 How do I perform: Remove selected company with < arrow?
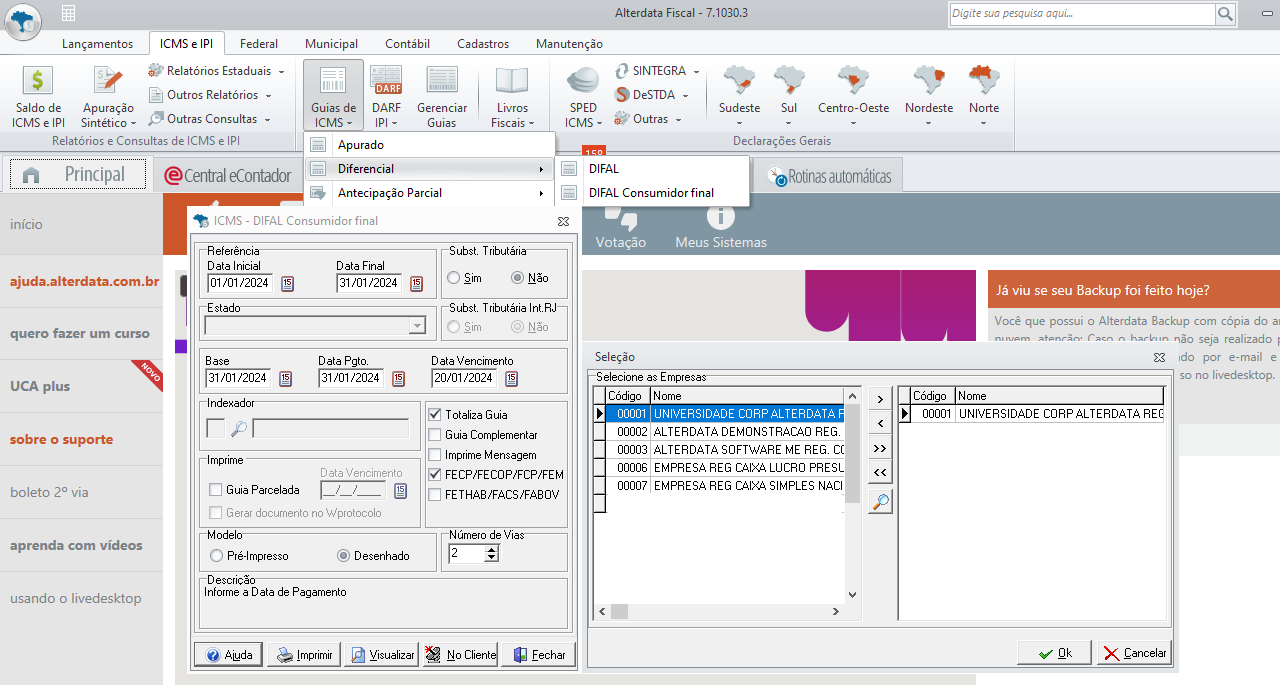tap(880, 424)
